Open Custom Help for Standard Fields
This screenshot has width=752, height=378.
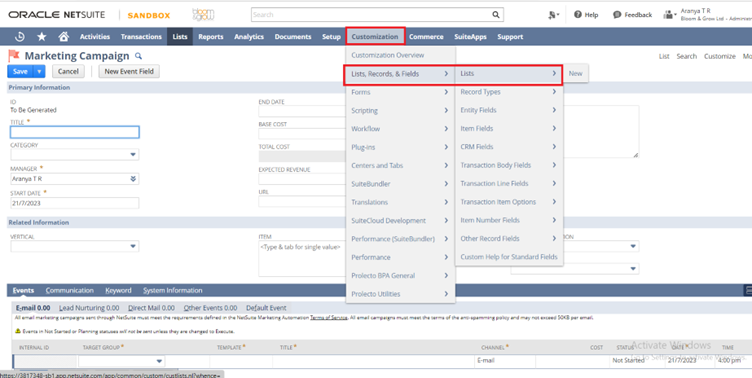point(509,257)
